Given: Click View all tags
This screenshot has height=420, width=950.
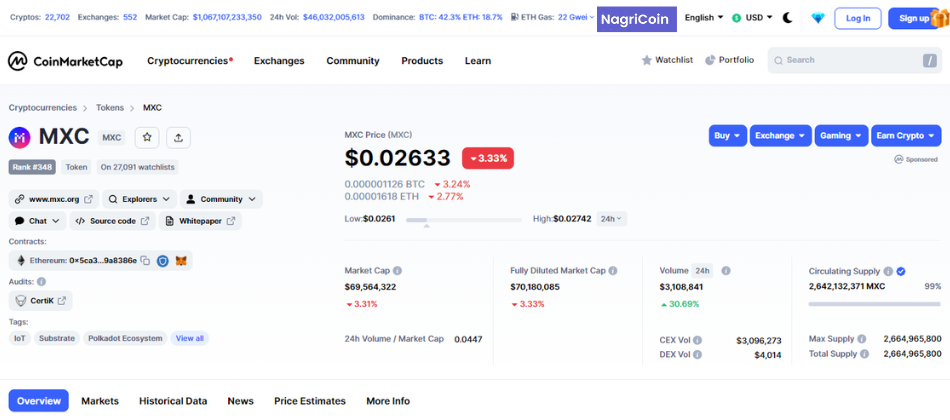Looking at the screenshot, I should click(x=190, y=338).
